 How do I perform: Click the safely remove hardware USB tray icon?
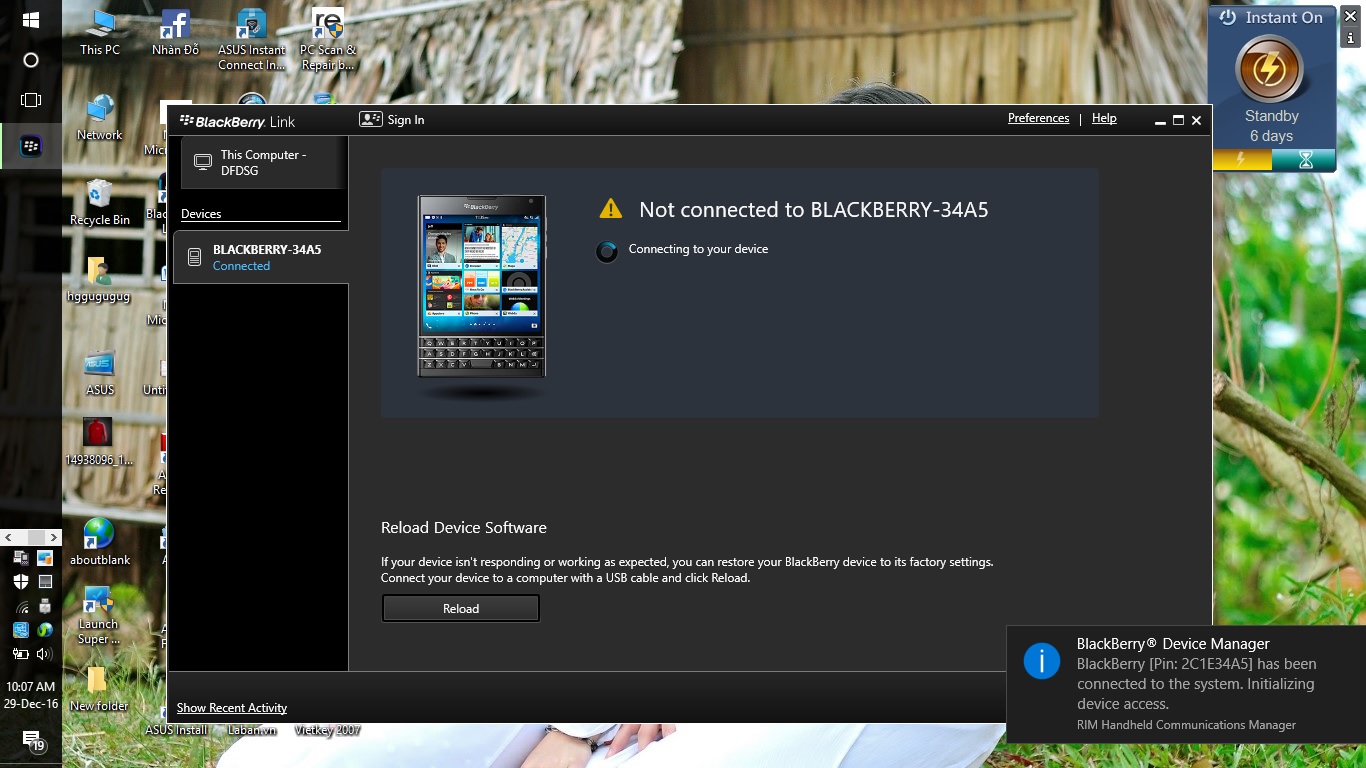click(44, 606)
